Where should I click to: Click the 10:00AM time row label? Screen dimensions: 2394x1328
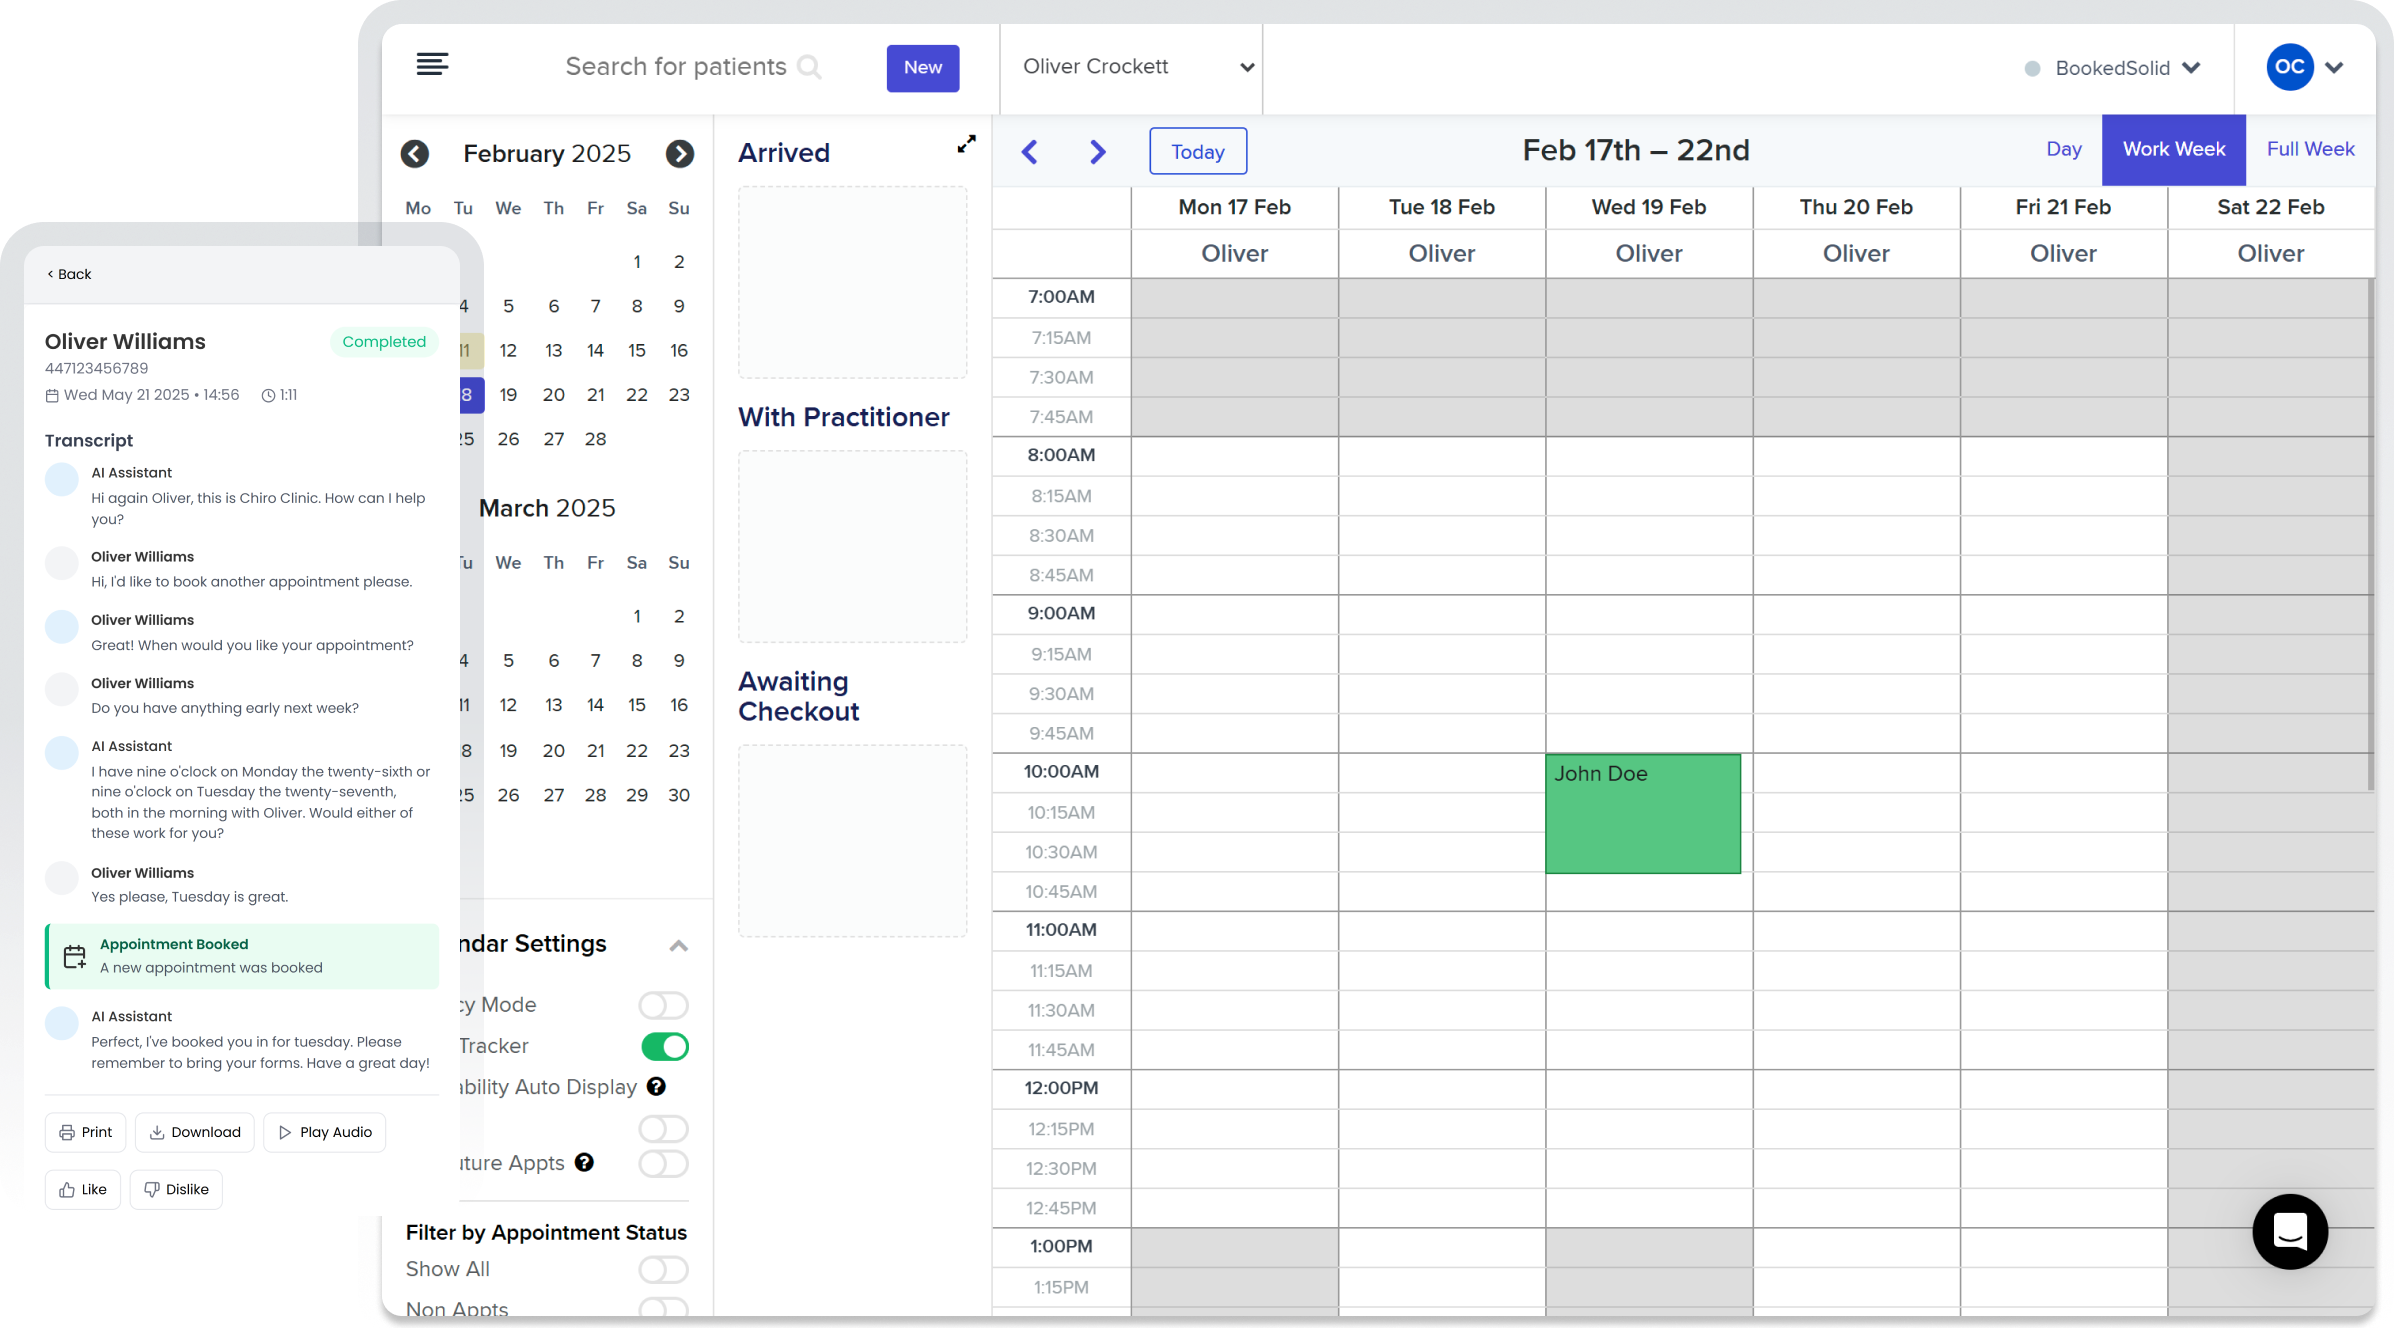click(1061, 772)
